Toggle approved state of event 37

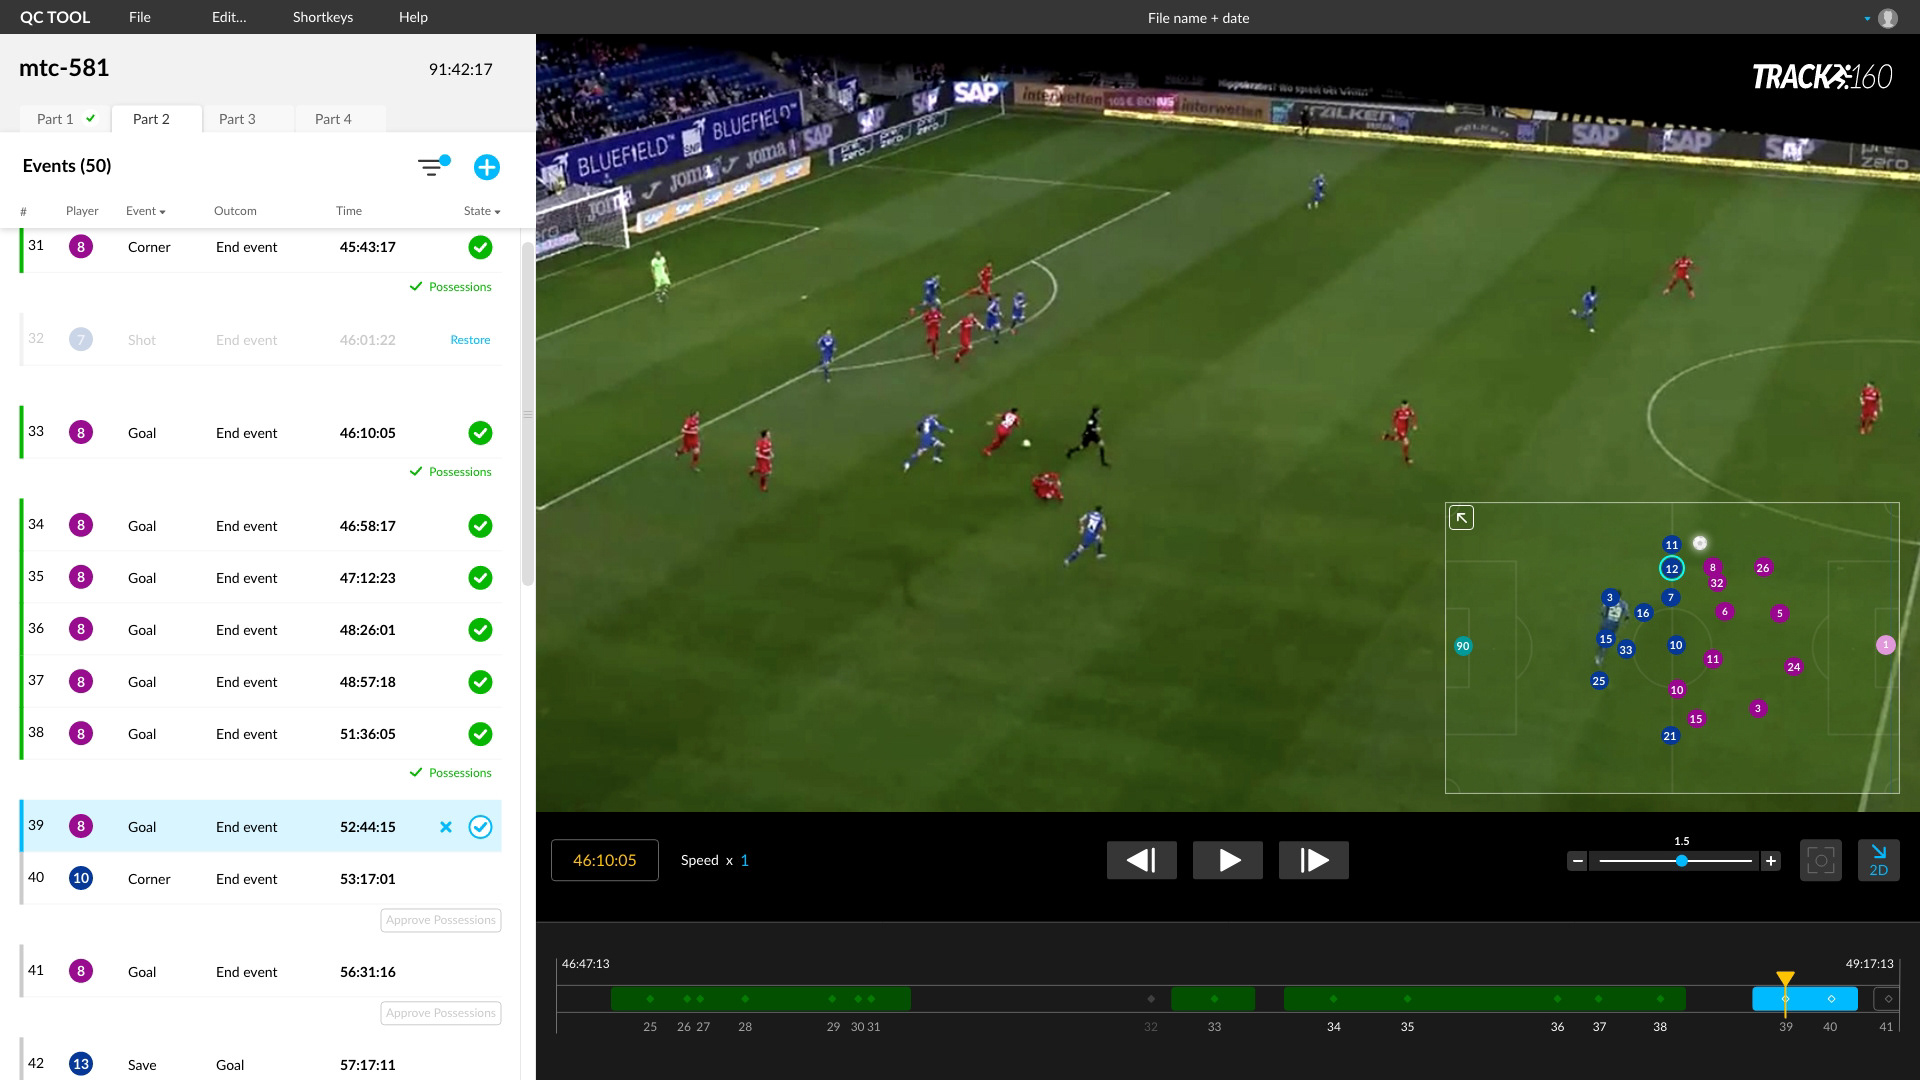pos(481,682)
